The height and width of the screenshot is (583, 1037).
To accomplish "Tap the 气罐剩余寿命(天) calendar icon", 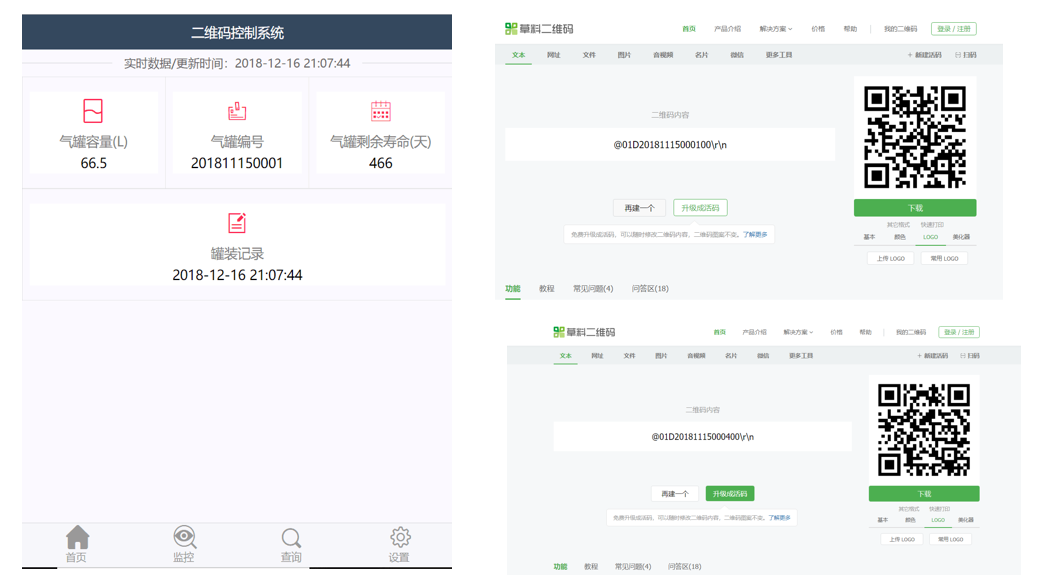I will (381, 111).
